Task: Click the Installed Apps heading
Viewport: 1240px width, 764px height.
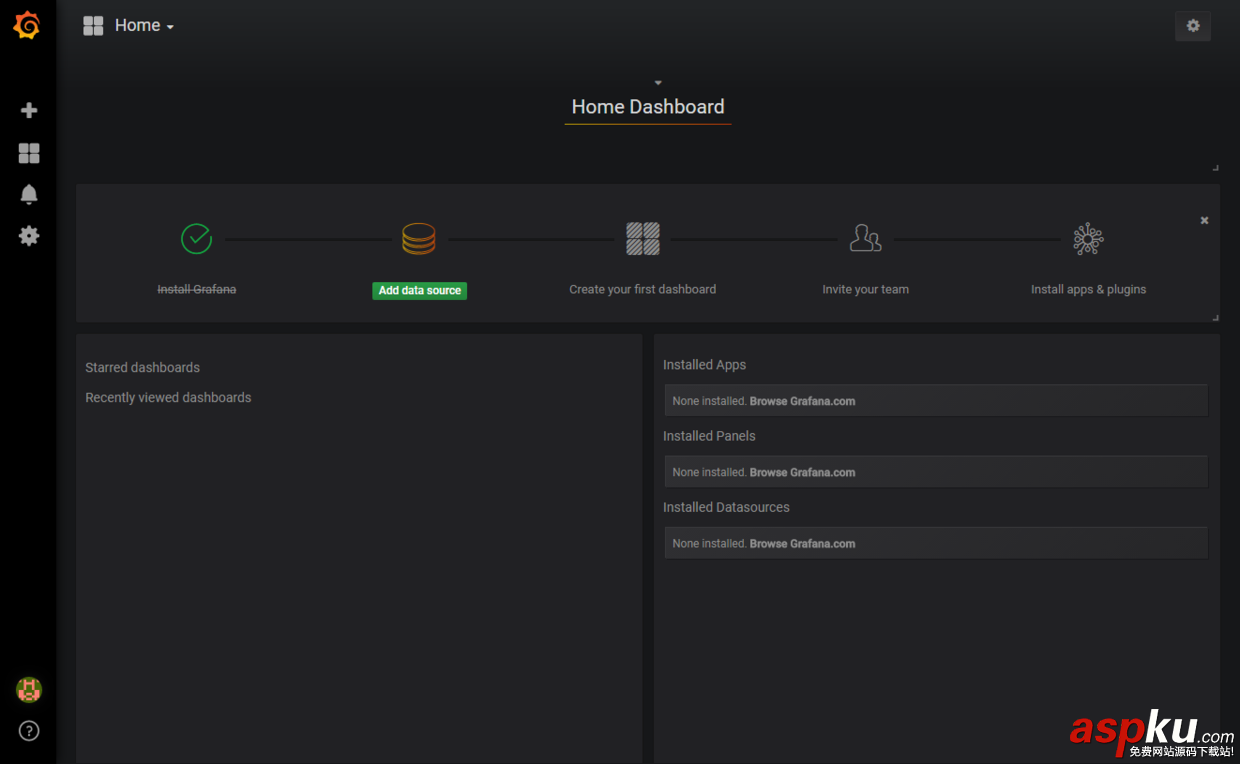Action: click(x=705, y=365)
